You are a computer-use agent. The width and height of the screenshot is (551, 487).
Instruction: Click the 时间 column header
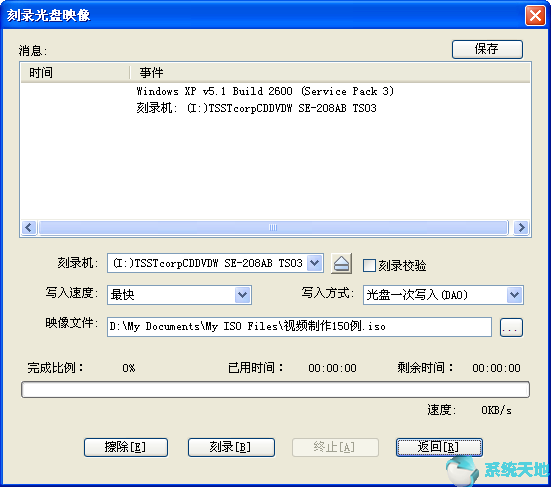[75, 73]
